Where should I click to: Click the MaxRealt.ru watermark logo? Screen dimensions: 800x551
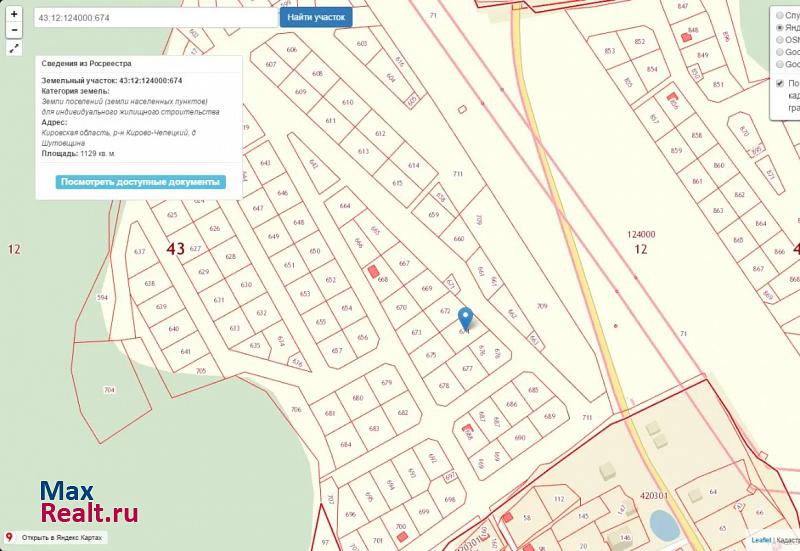tap(88, 503)
